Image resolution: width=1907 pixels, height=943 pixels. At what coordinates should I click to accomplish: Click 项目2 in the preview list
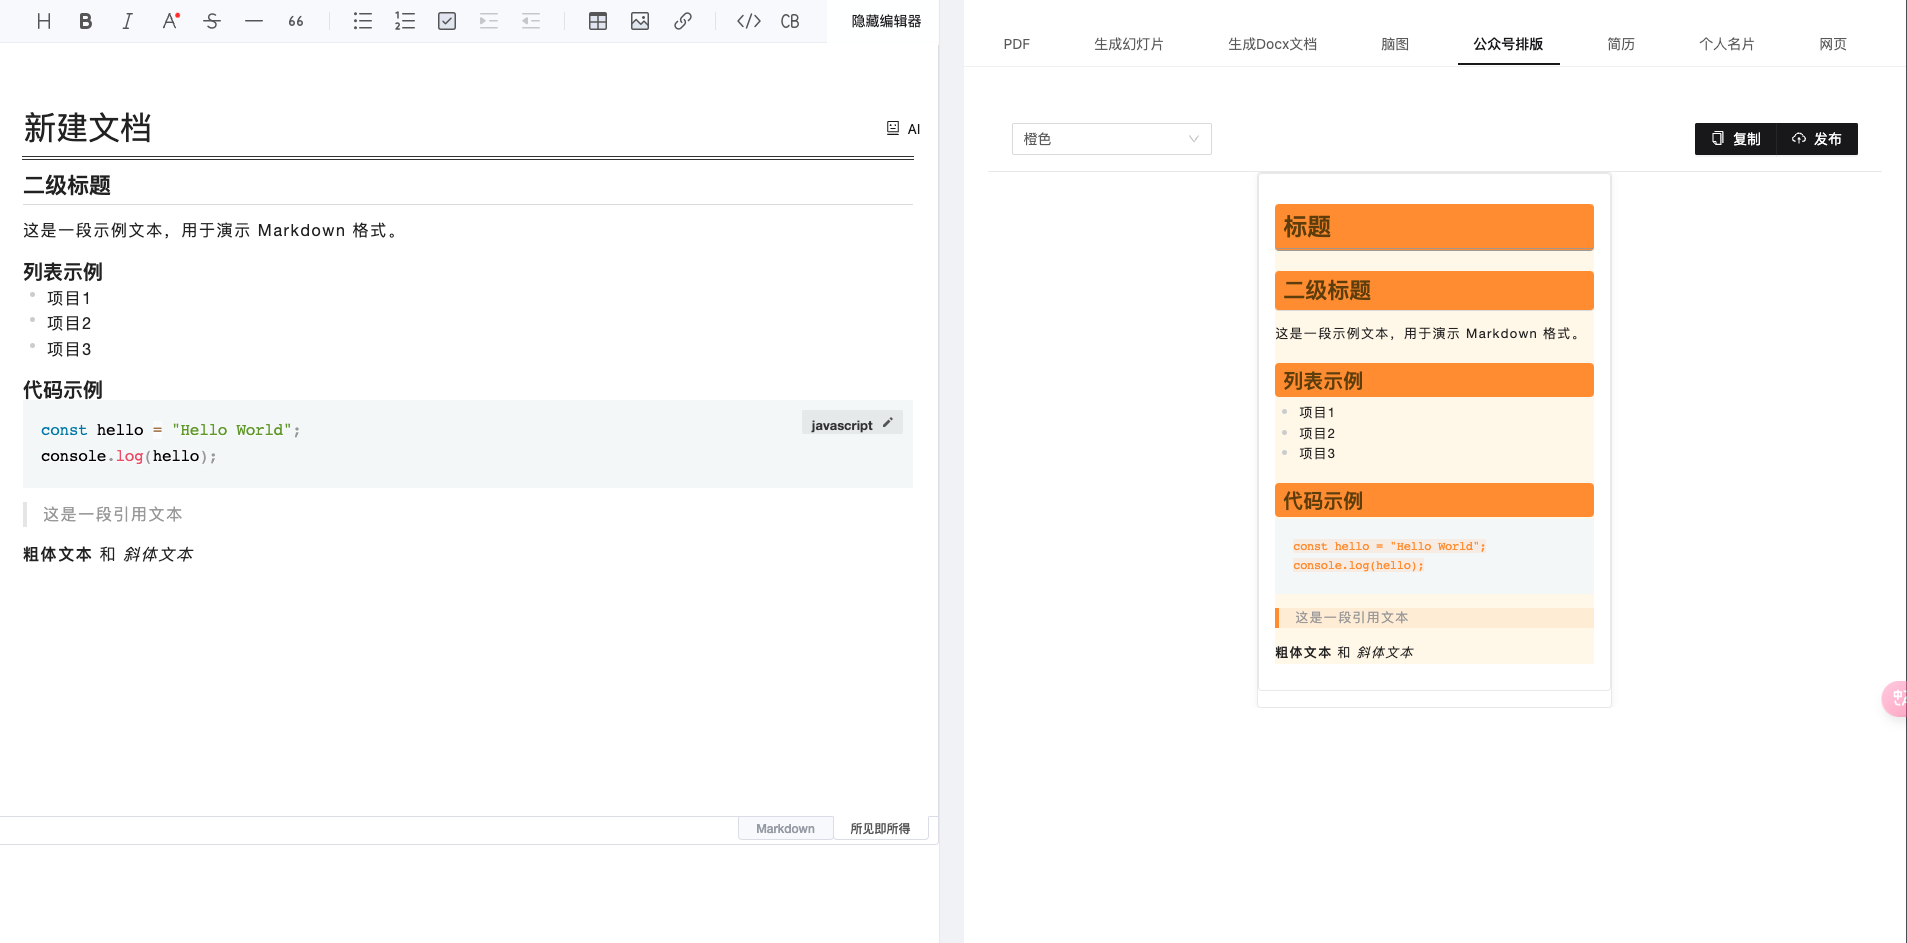pyautogui.click(x=1317, y=433)
